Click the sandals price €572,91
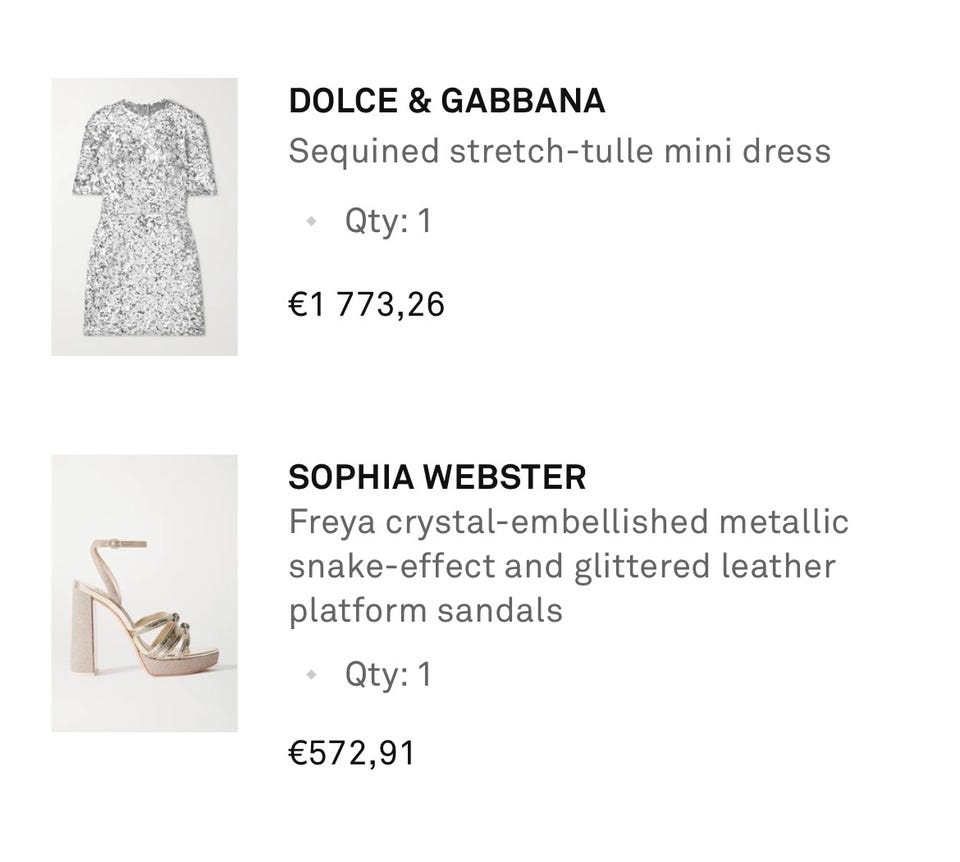The height and width of the screenshot is (862, 960). [x=351, y=752]
